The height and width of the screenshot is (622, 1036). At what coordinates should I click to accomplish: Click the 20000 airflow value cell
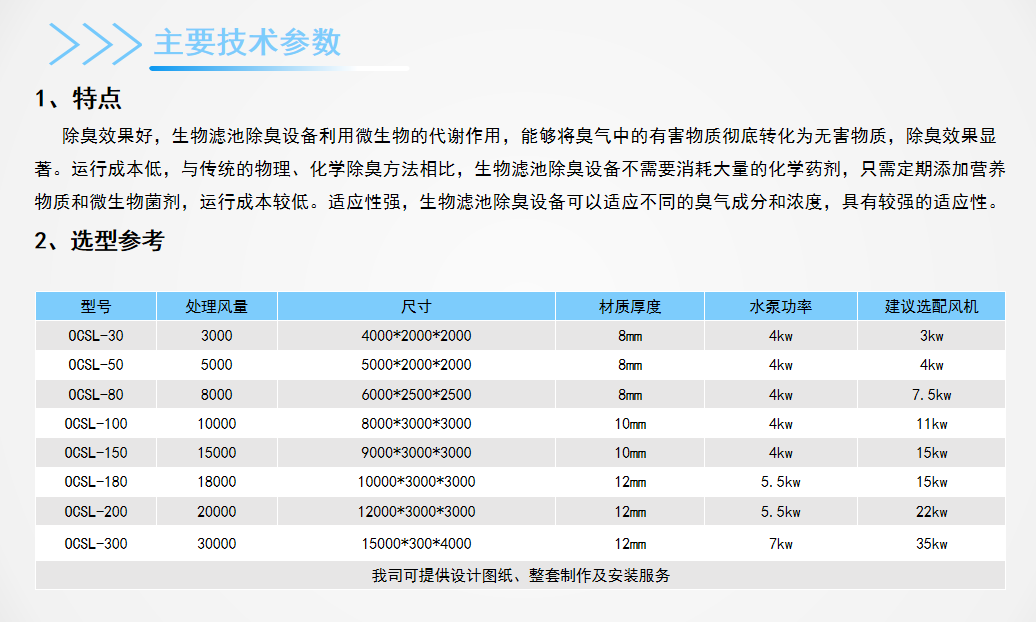[216, 512]
